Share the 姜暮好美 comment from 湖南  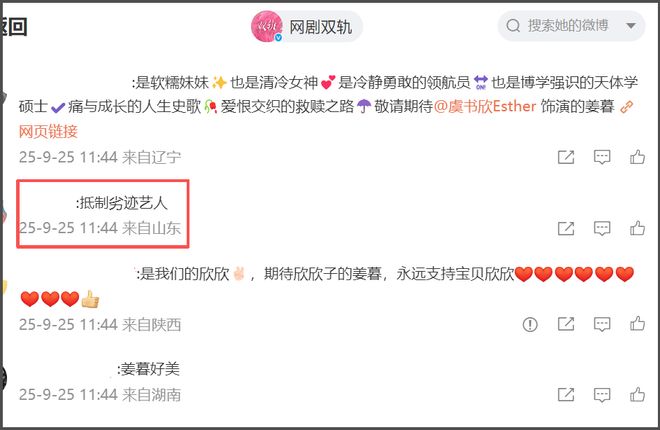(566, 395)
